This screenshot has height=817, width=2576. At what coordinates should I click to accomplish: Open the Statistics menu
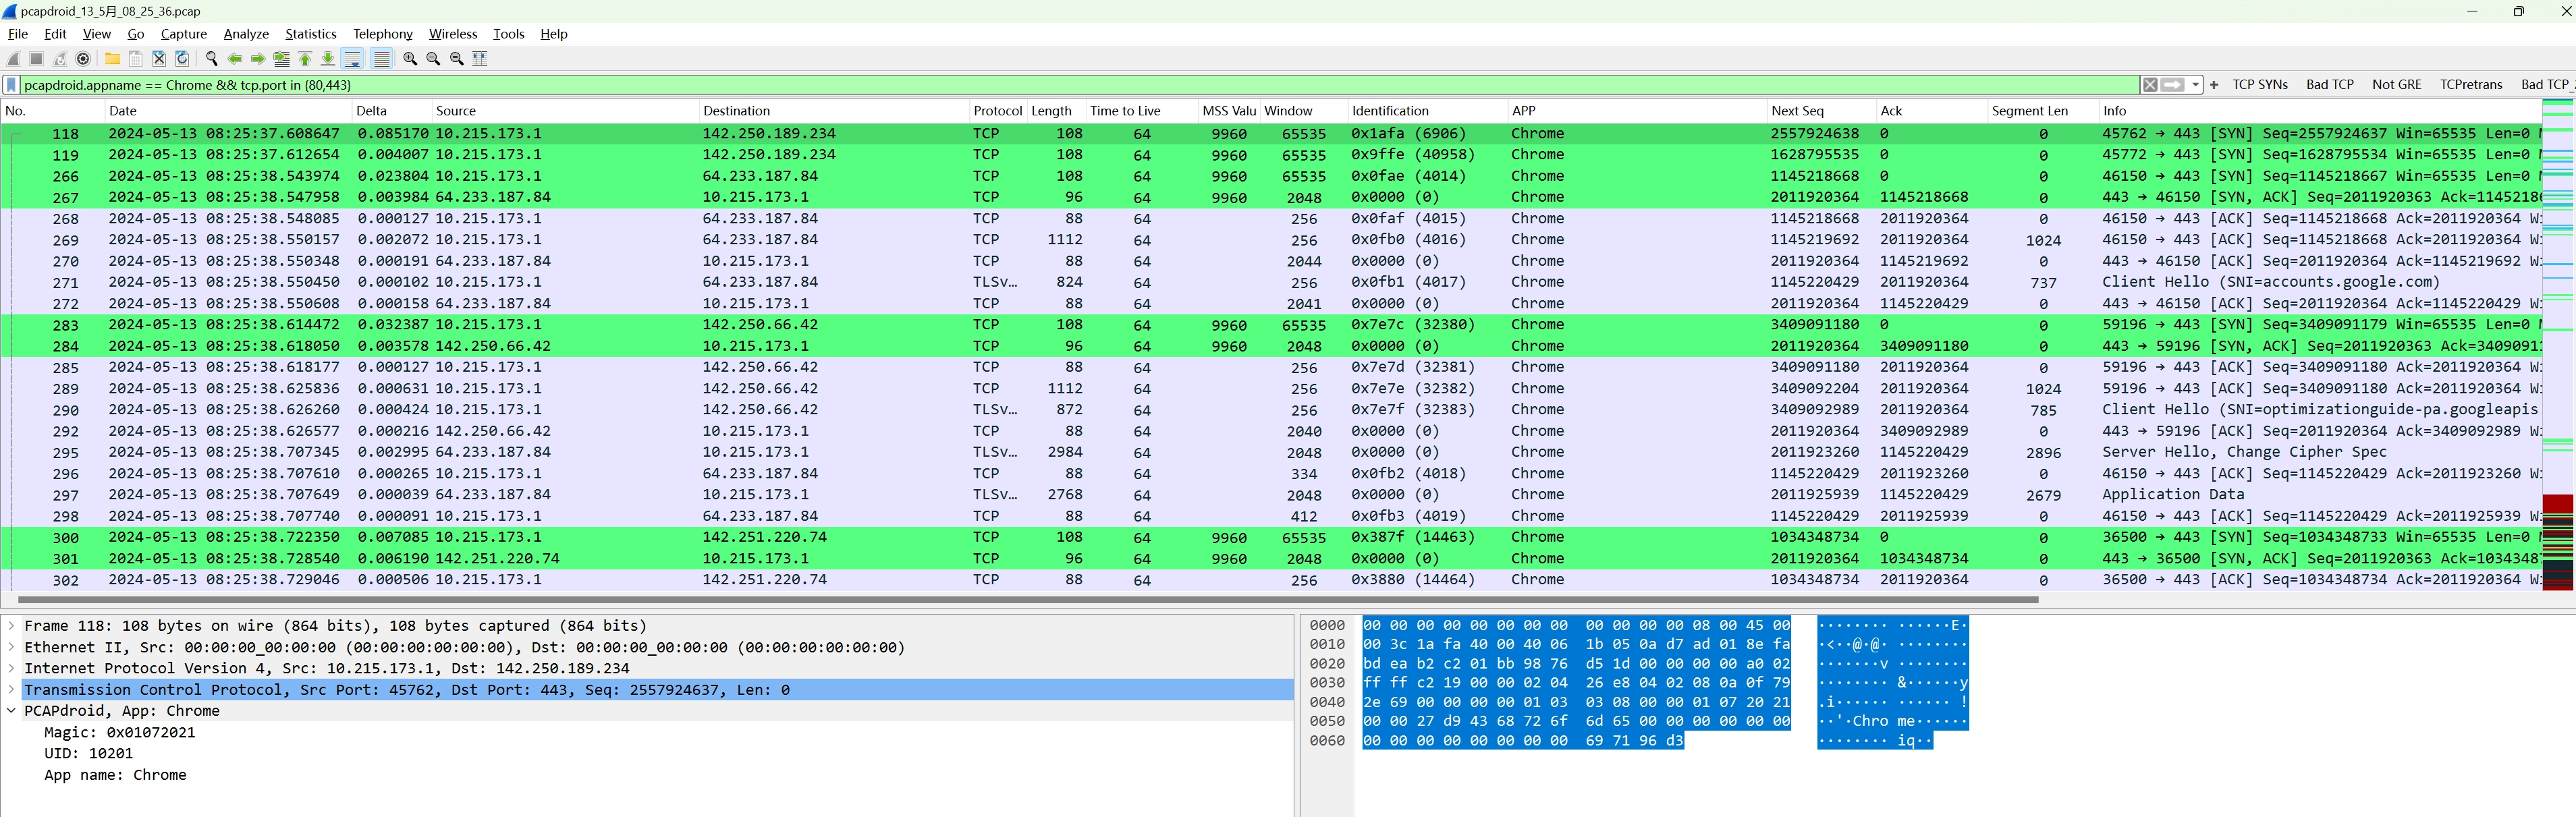[x=310, y=34]
